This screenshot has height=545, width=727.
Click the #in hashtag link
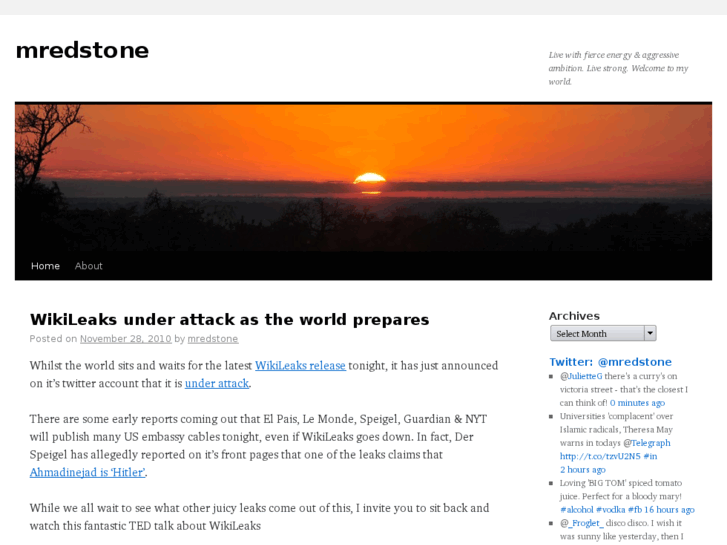(650, 456)
